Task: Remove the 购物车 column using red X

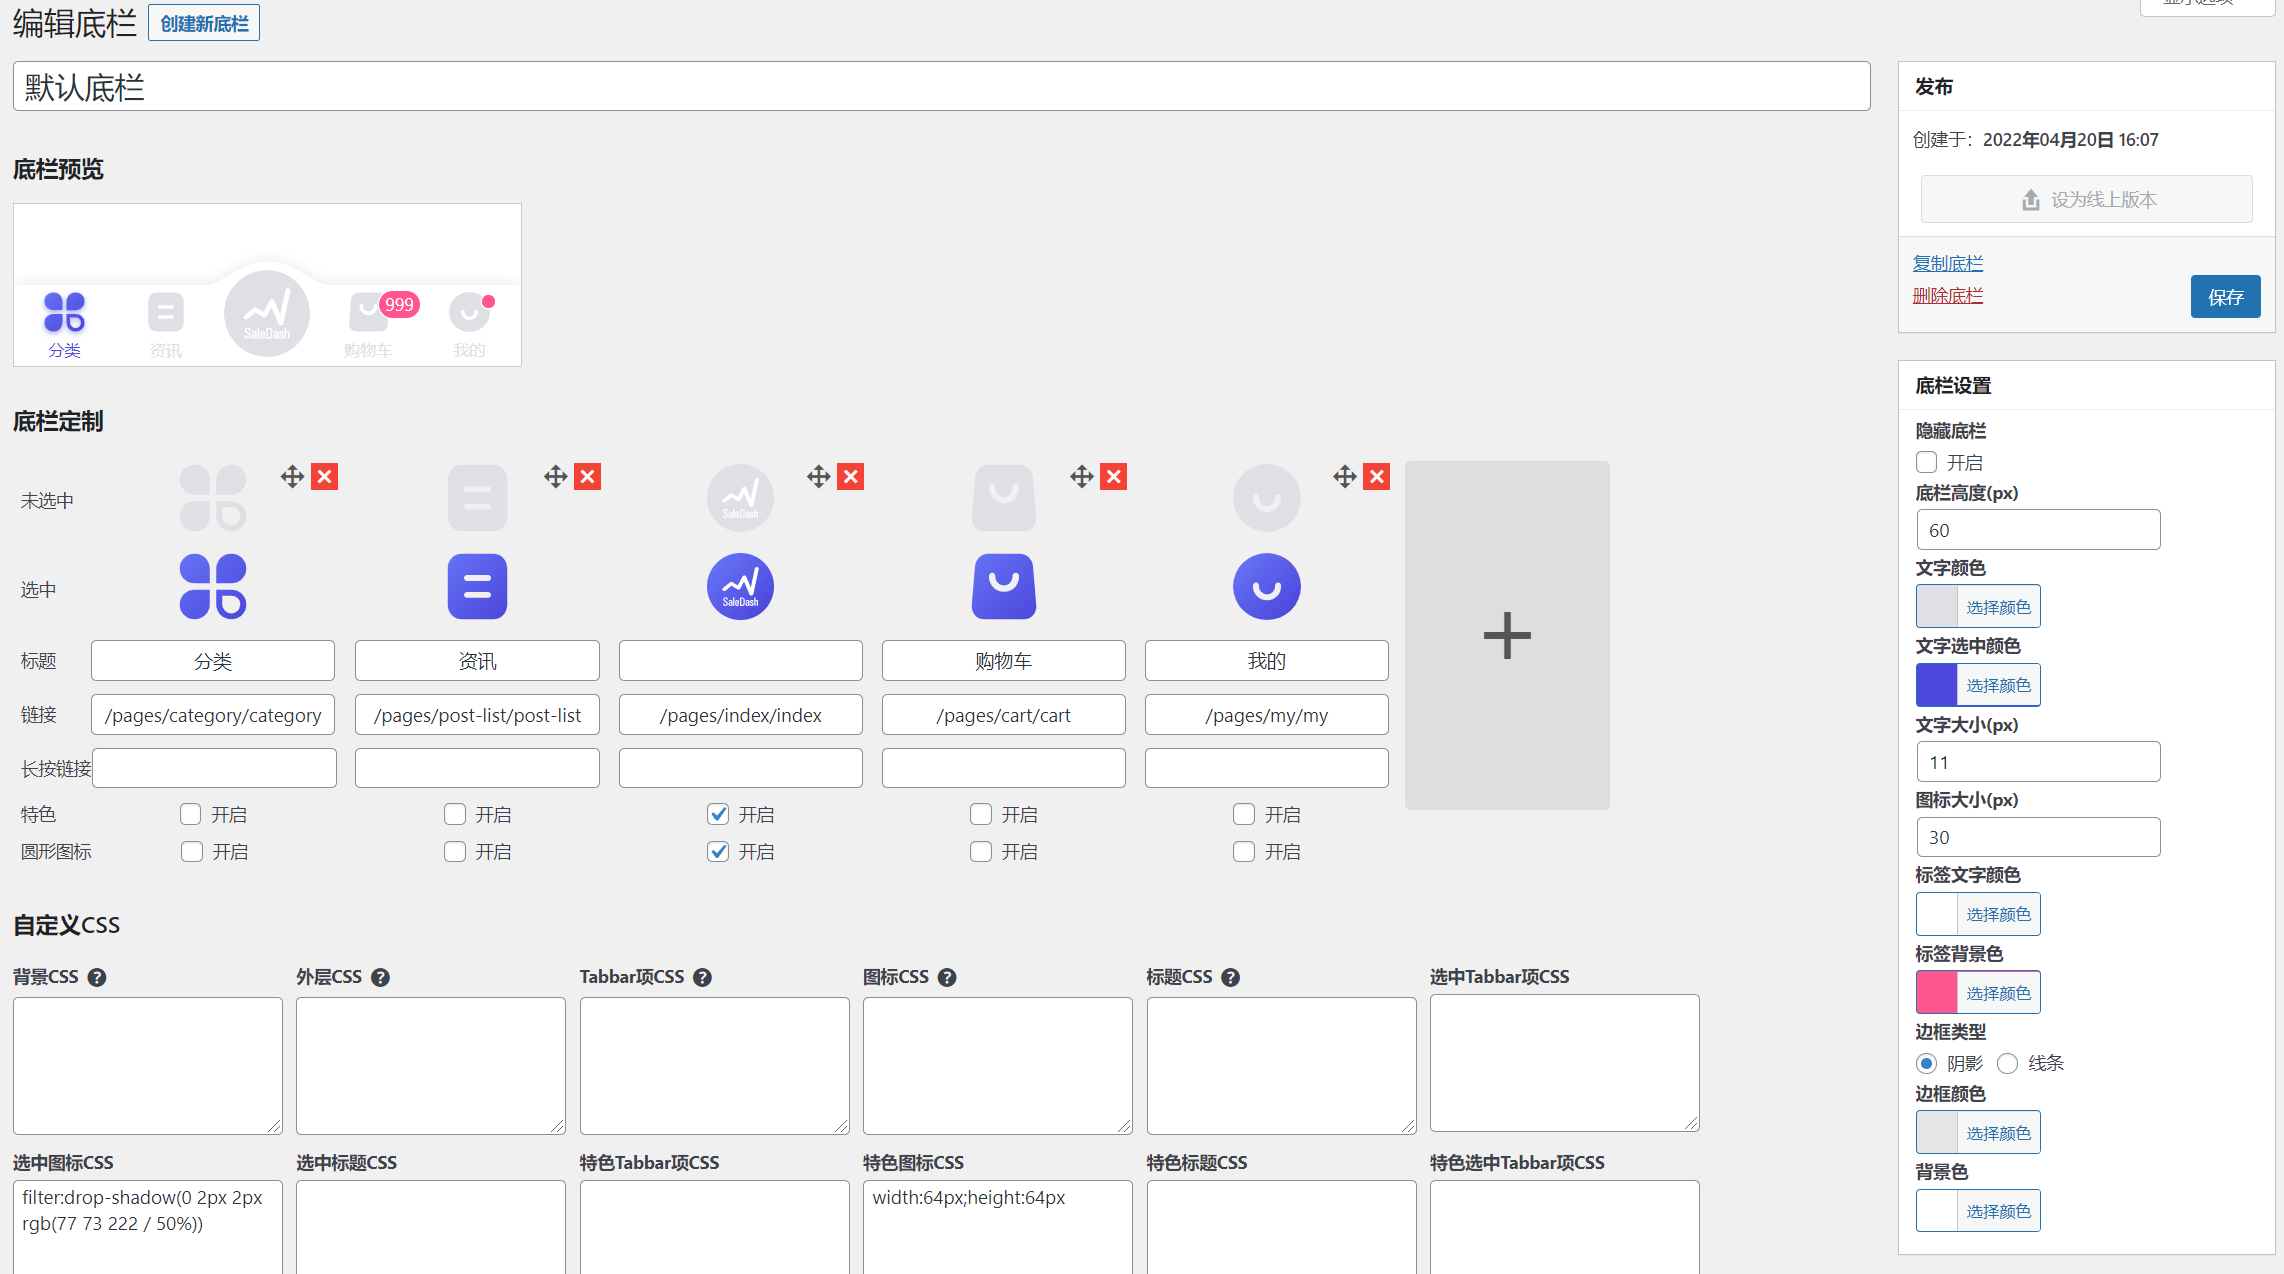Action: [1113, 477]
